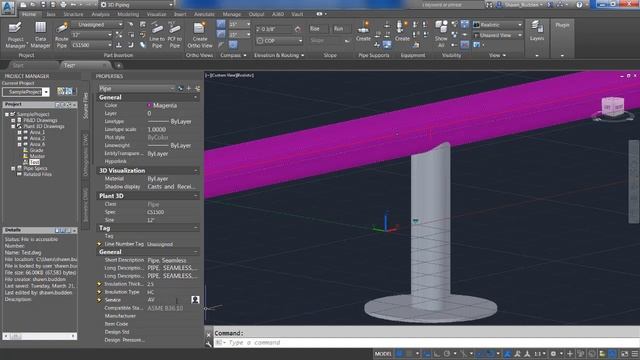The image size is (640, 360).
Task: Click the user icon beside Service row
Action: point(195,300)
